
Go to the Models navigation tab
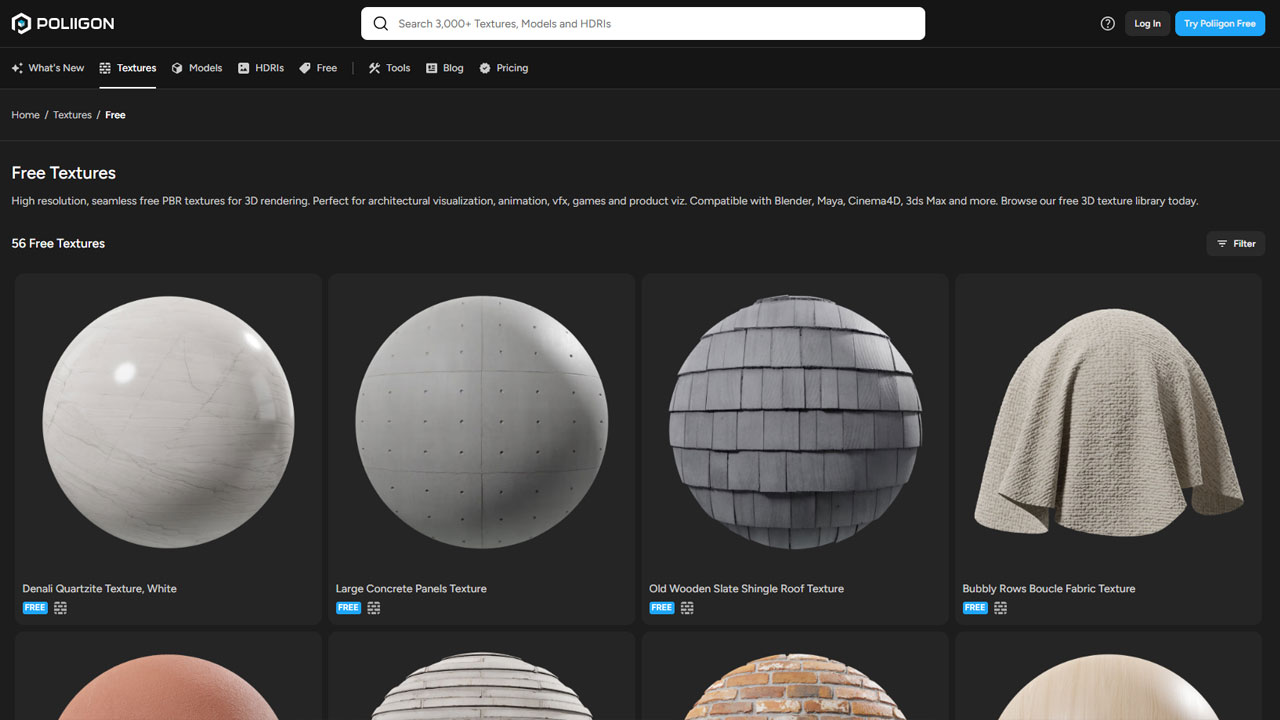[x=197, y=68]
